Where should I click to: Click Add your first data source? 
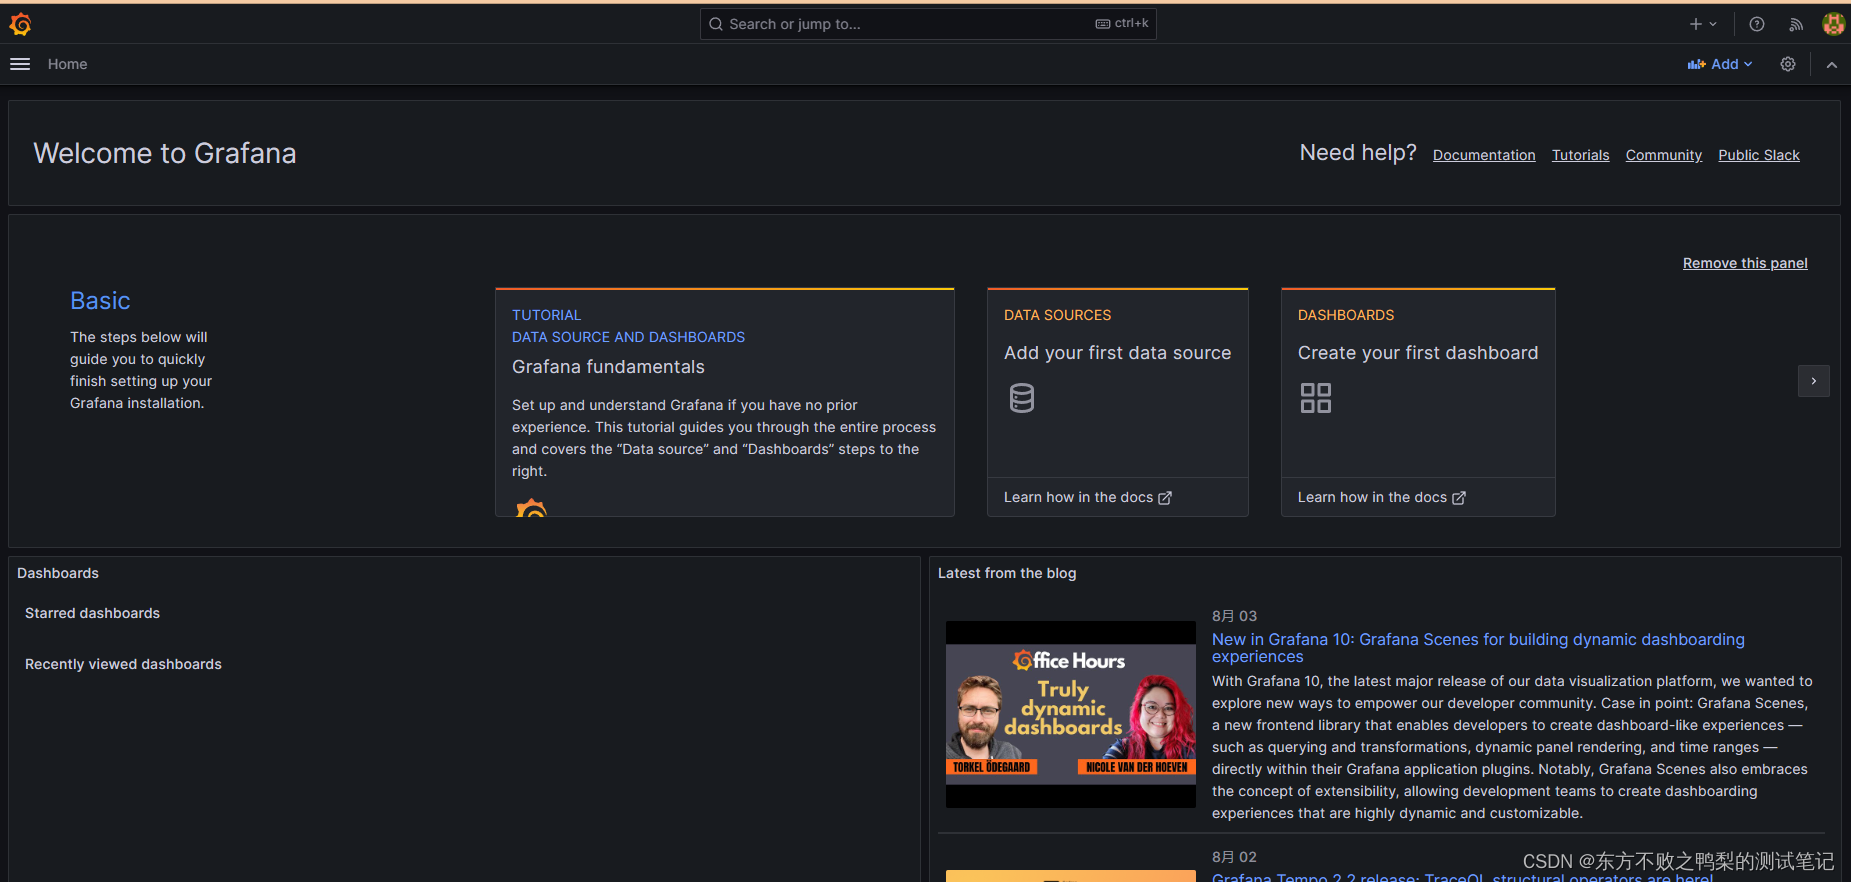1118,353
